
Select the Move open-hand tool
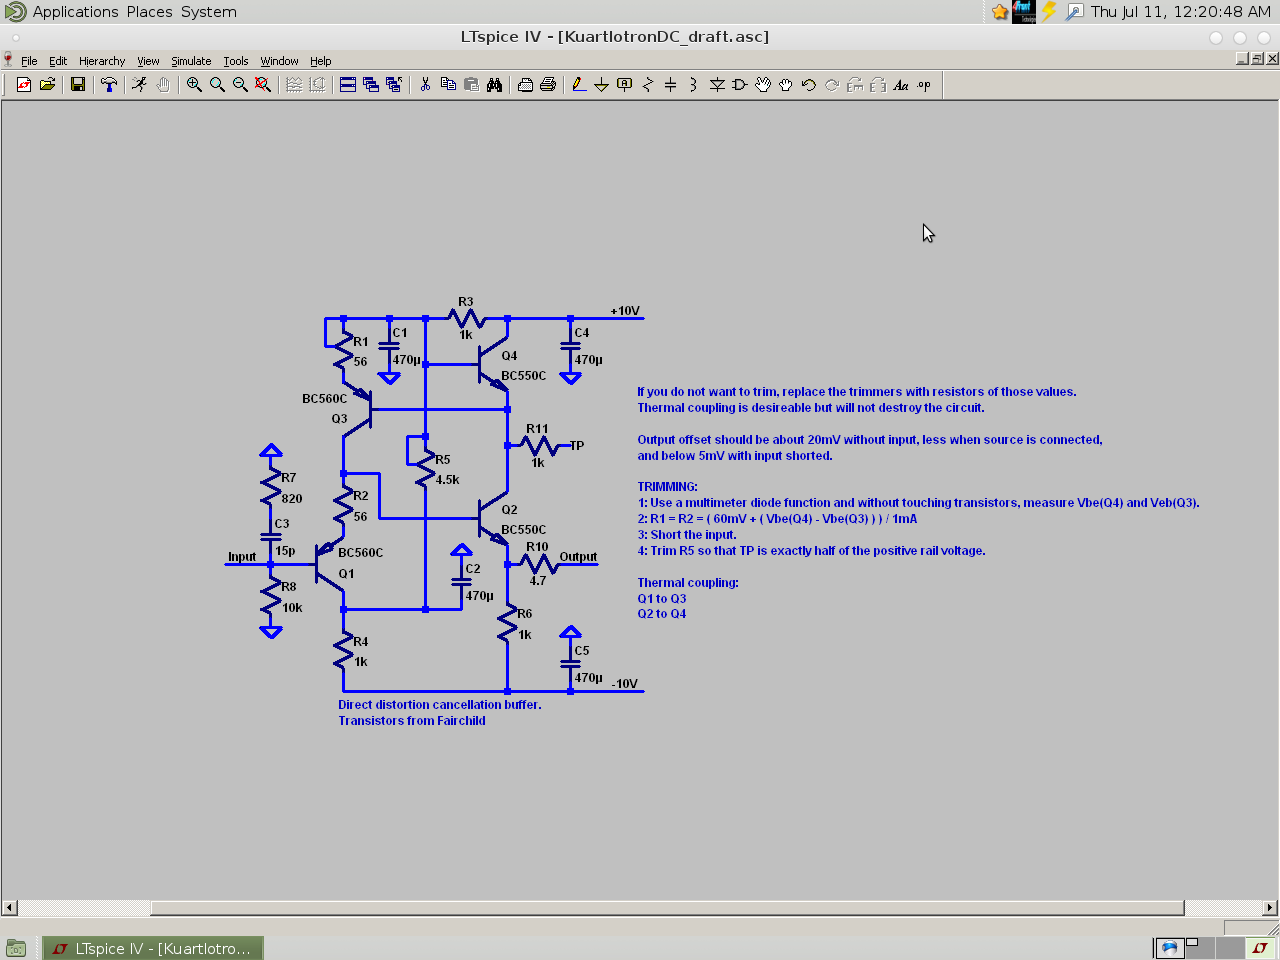[763, 85]
